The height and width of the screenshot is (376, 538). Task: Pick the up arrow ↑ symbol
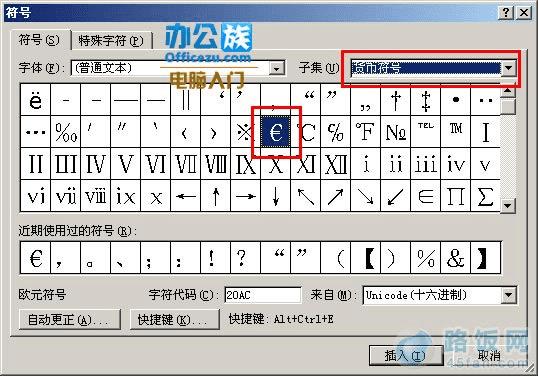tap(216, 196)
